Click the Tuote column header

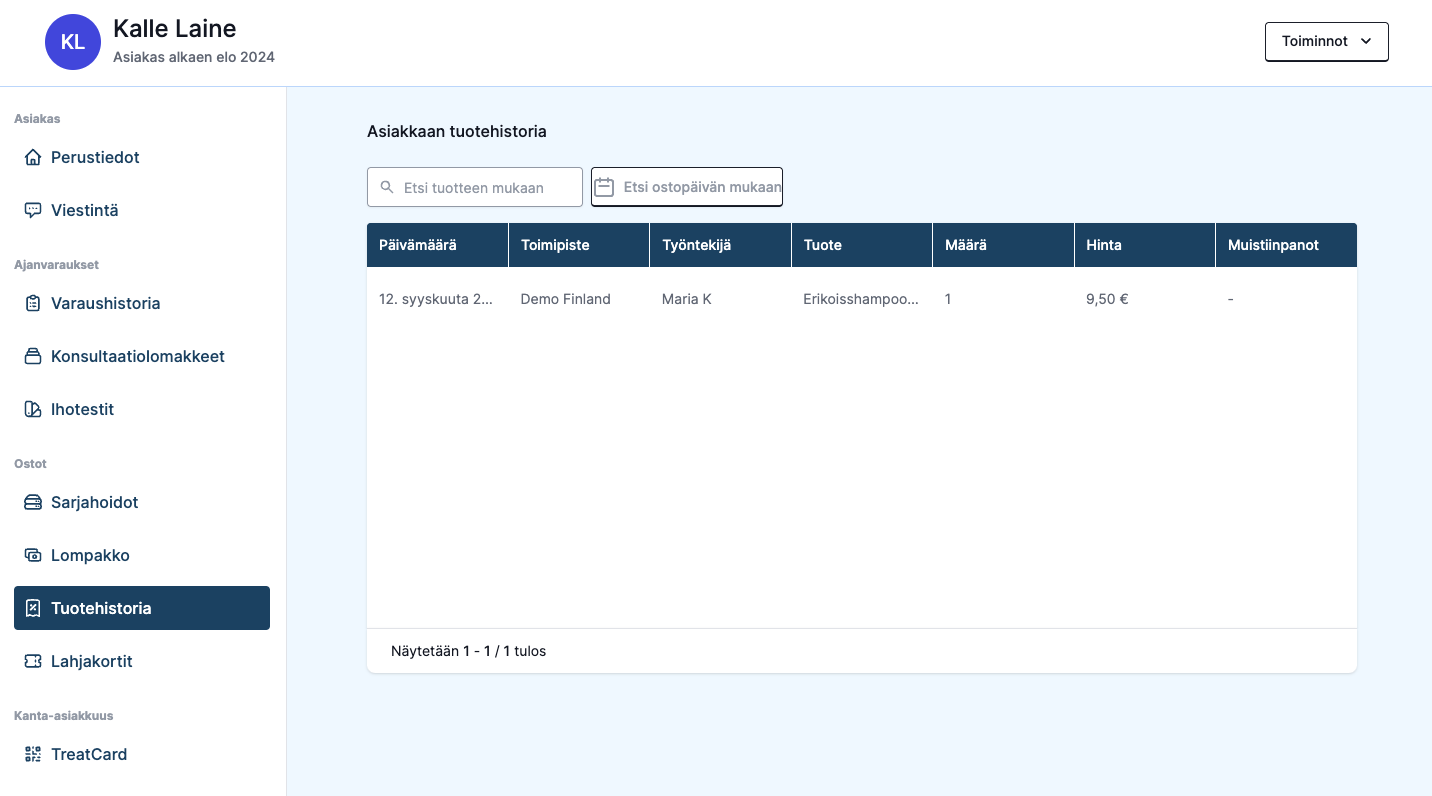[862, 245]
